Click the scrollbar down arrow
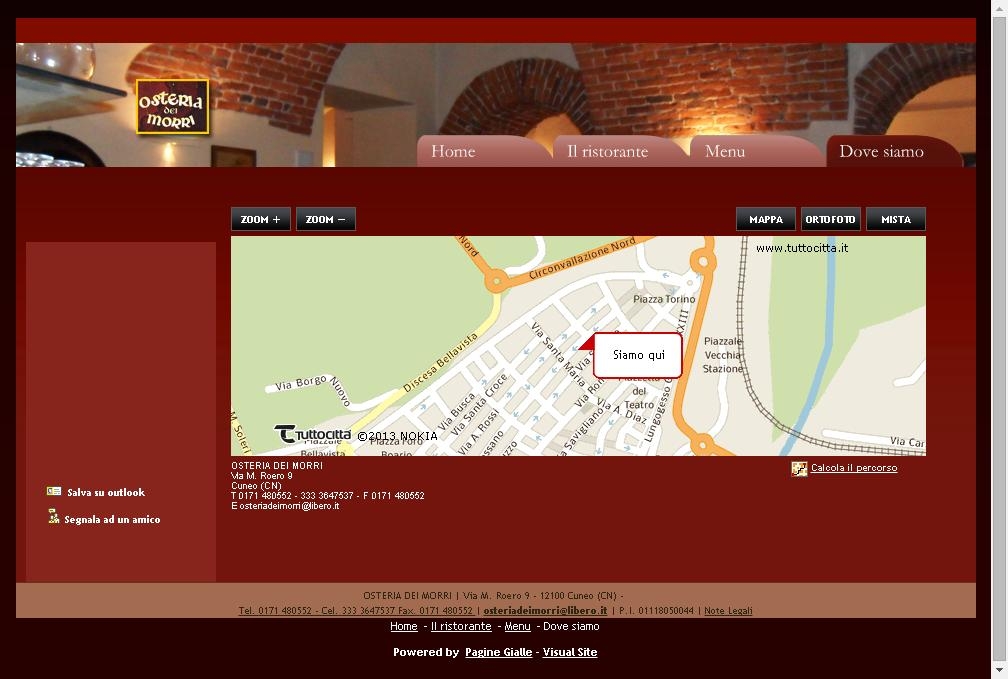 [999, 671]
